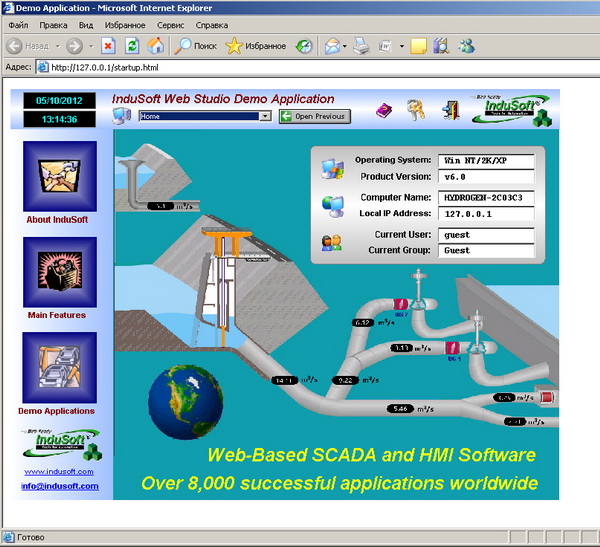The width and height of the screenshot is (600, 547).
Task: Click the Mail envelope toolbar icon
Action: click(x=332, y=46)
